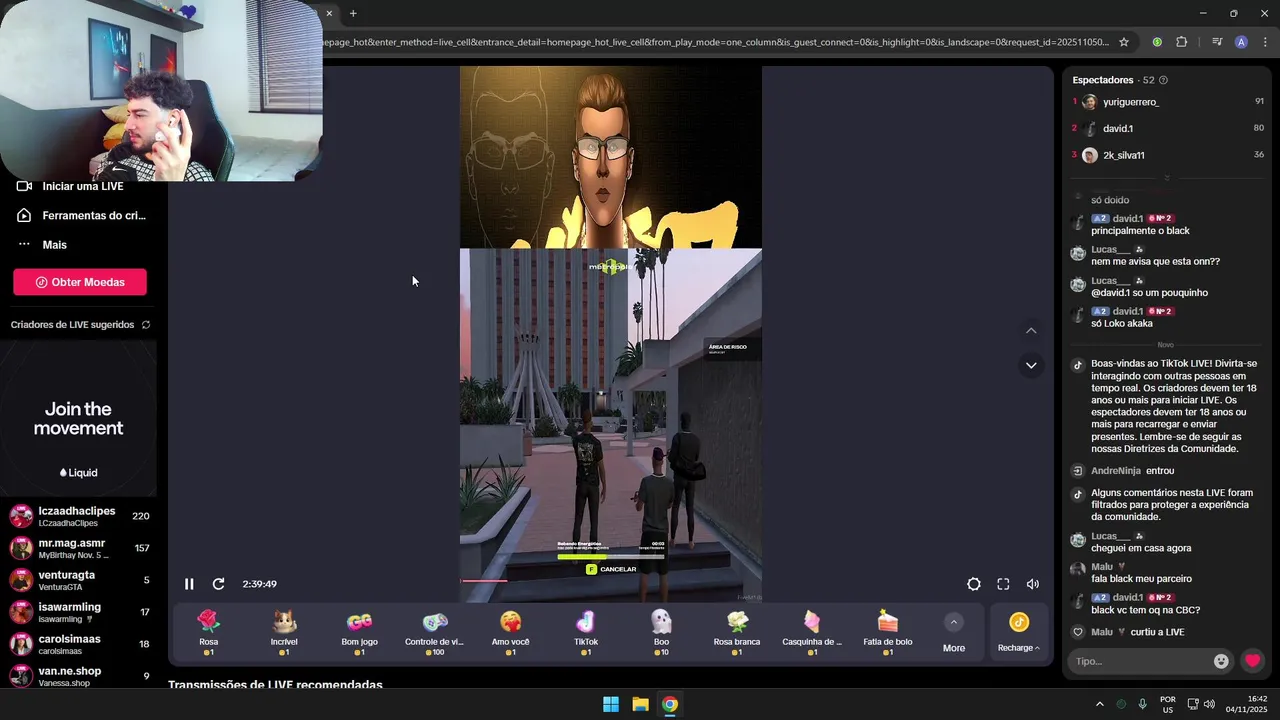Open carolsimaas live channel
This screenshot has height=720, width=1280.
(78, 644)
